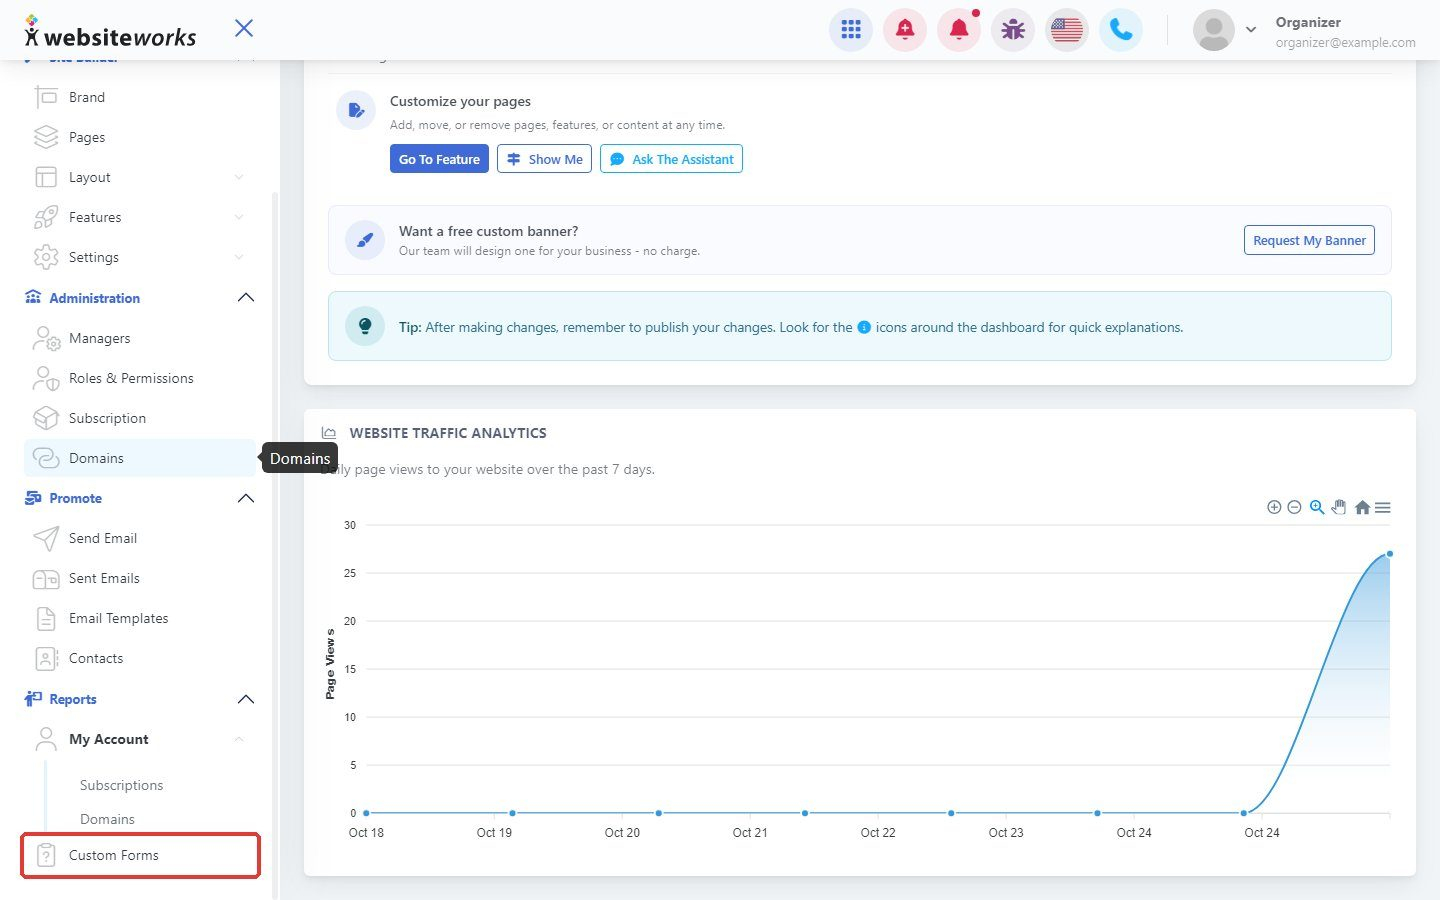Click the Go To Feature button
This screenshot has height=900, width=1440.
tap(439, 159)
